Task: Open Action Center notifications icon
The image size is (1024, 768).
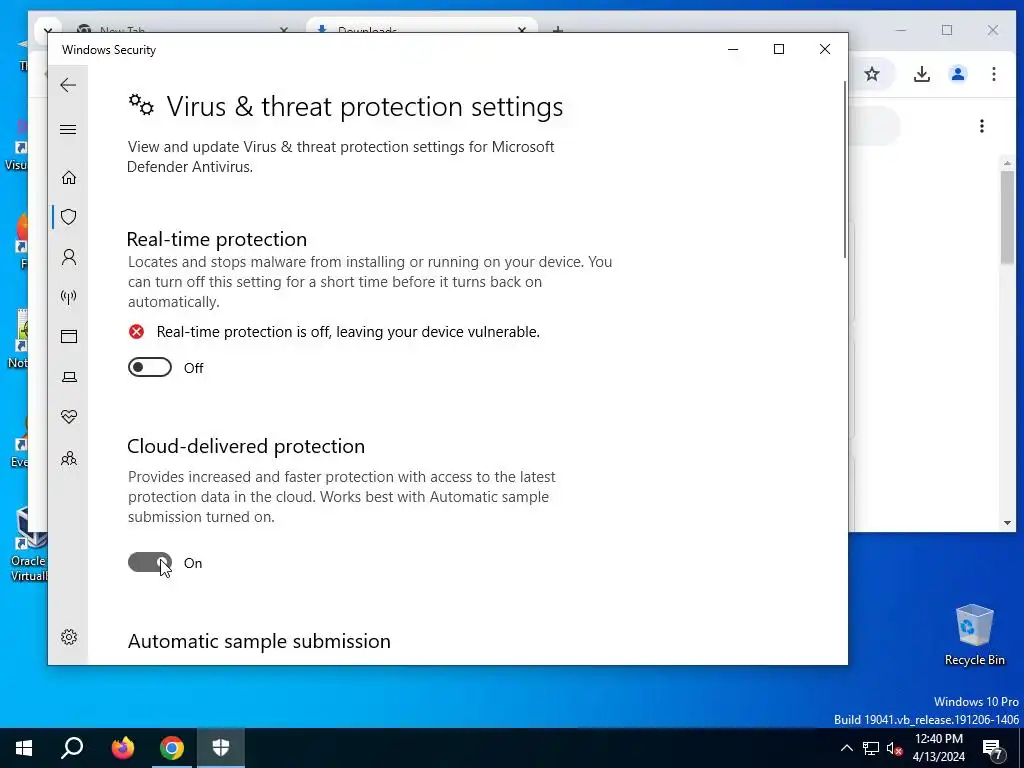Action: click(992, 748)
